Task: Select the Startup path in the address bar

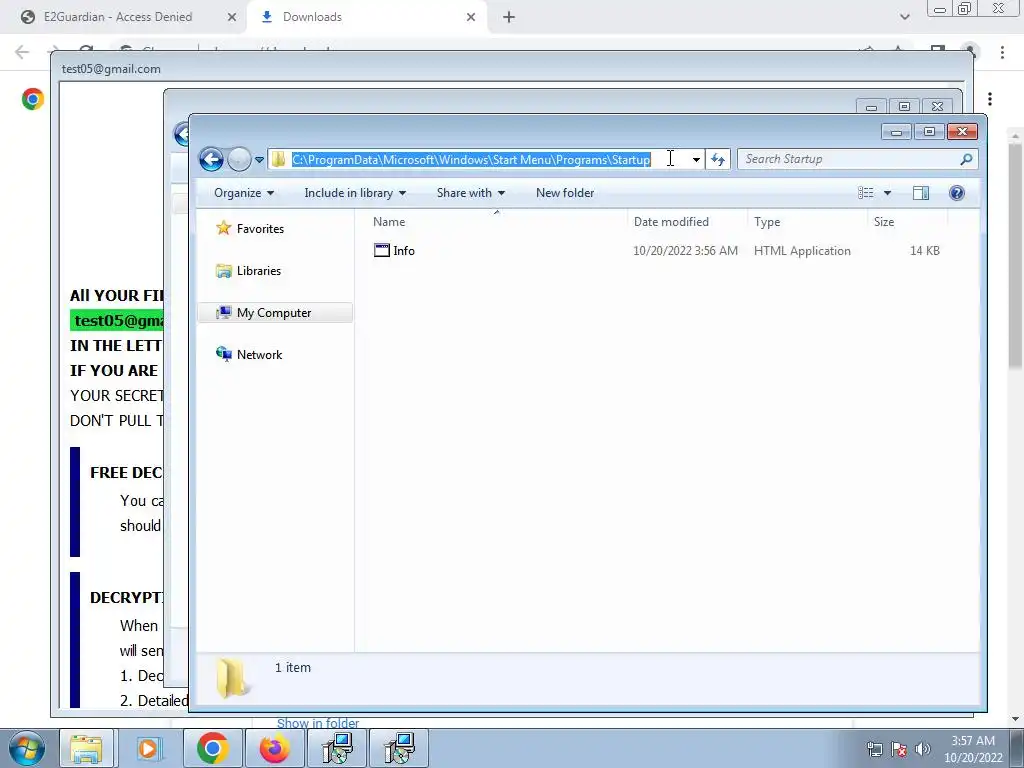Action: pyautogui.click(x=471, y=159)
